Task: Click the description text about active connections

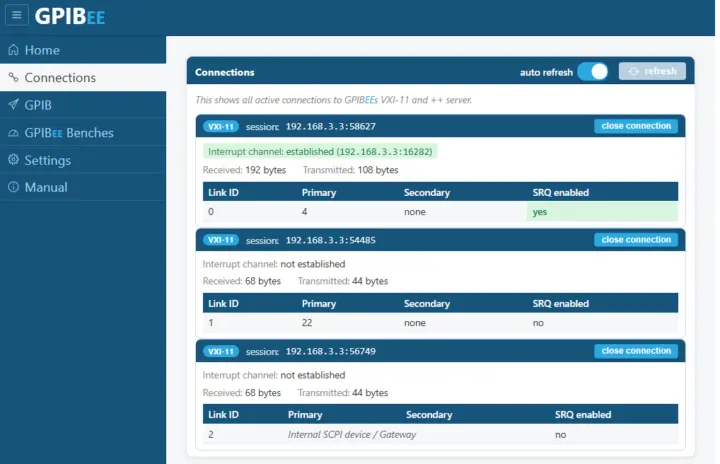Action: pyautogui.click(x=333, y=100)
